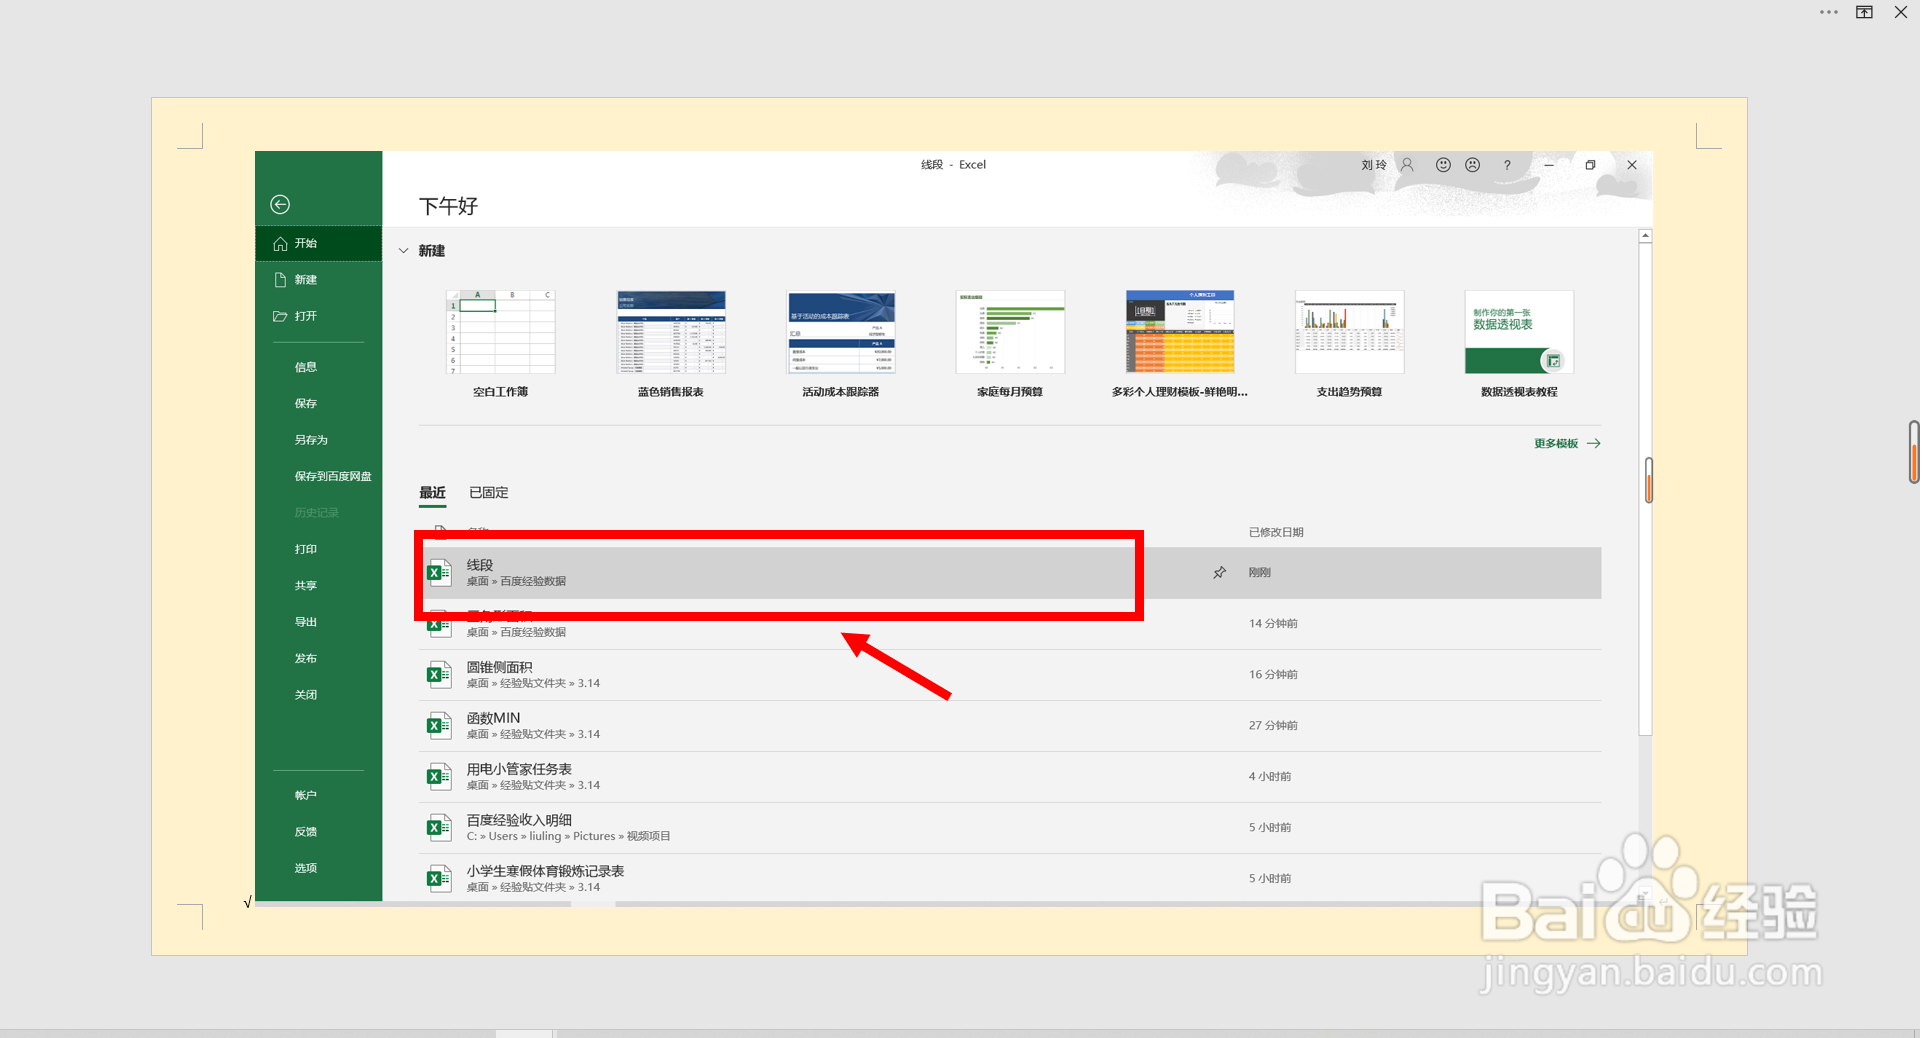Open the recent file 小学生寒假体育锻炼记录表
The width and height of the screenshot is (1928, 1038).
click(x=1010, y=879)
